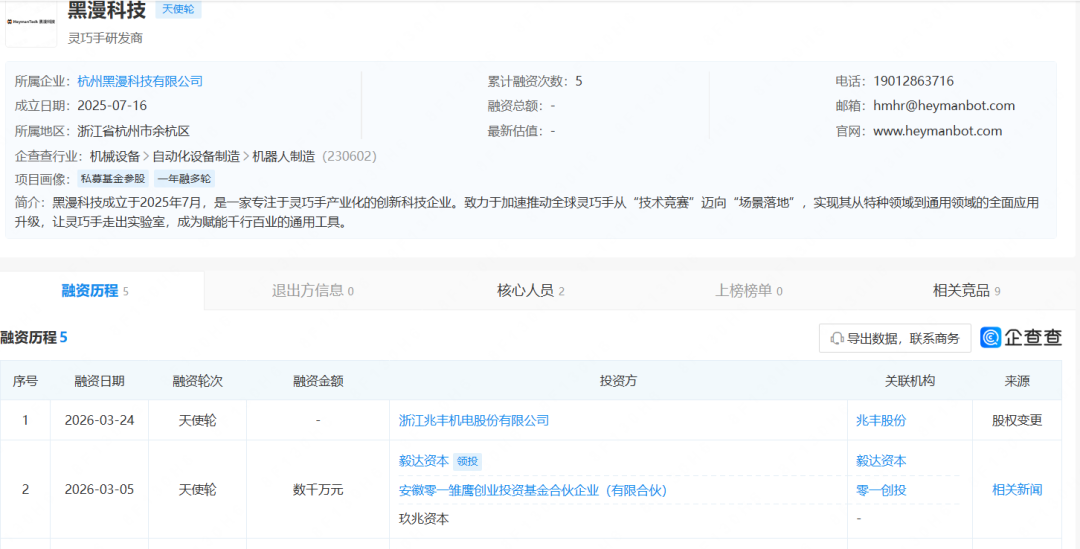Switch to 上榜榜单 tab
The width and height of the screenshot is (1080, 549).
click(x=749, y=291)
